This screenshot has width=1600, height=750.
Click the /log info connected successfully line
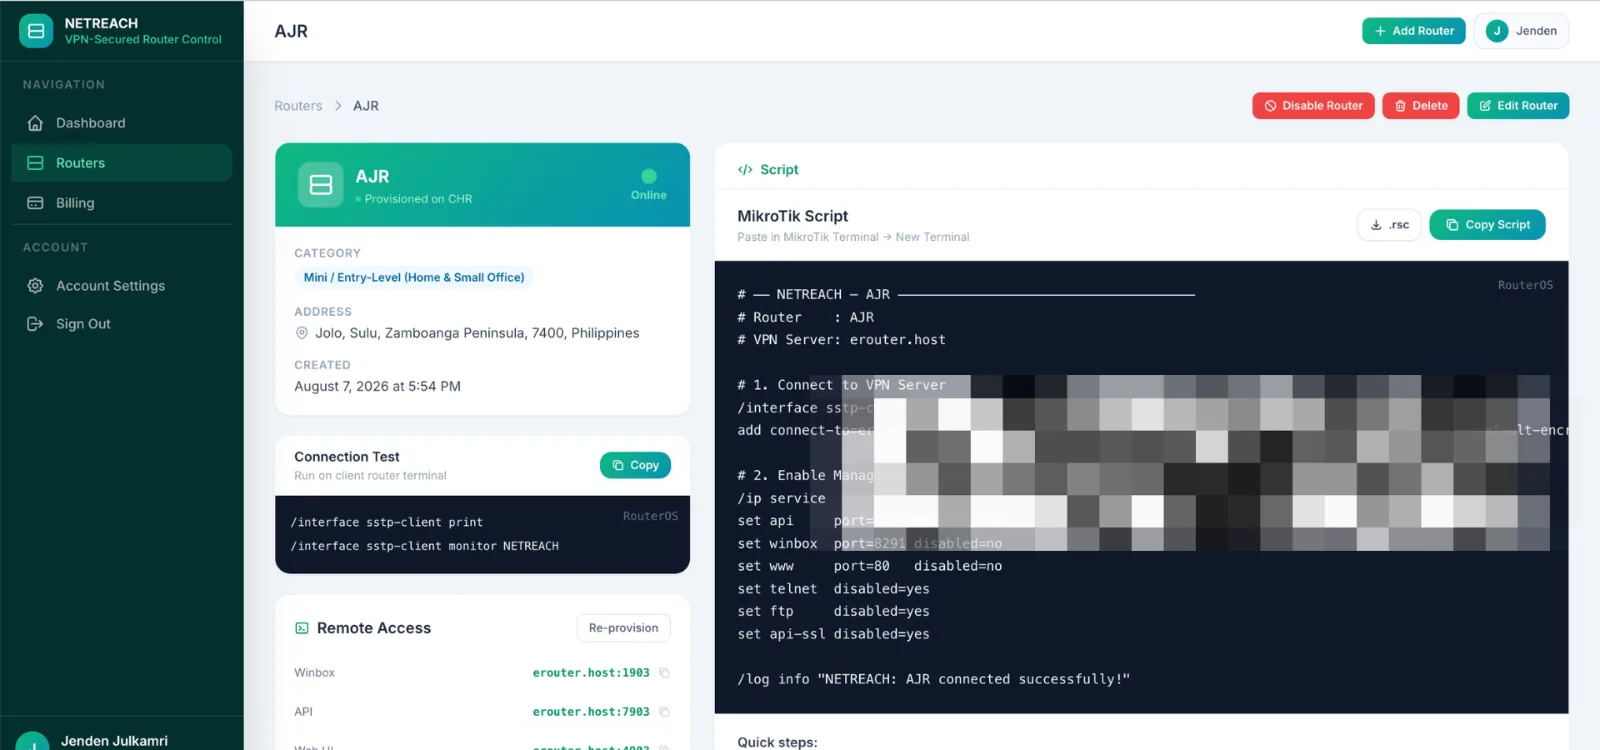tap(934, 679)
